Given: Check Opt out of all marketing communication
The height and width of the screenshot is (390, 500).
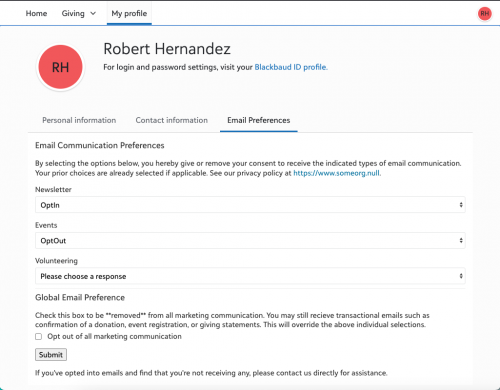Looking at the screenshot, I should (39, 337).
